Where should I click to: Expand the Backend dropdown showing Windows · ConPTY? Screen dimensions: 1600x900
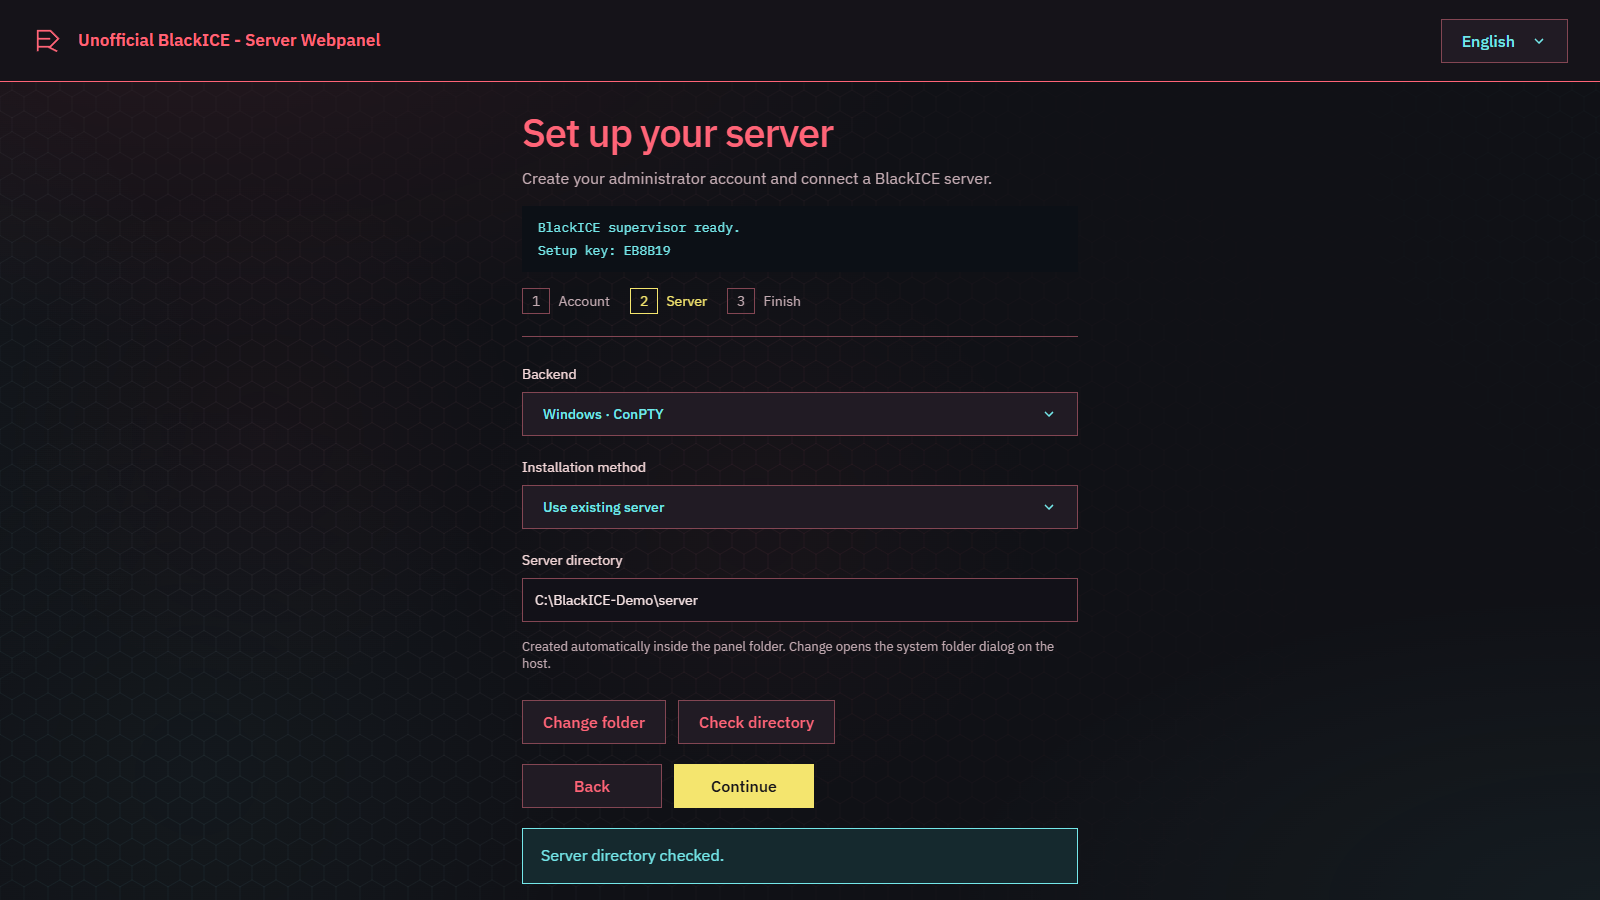click(x=799, y=414)
